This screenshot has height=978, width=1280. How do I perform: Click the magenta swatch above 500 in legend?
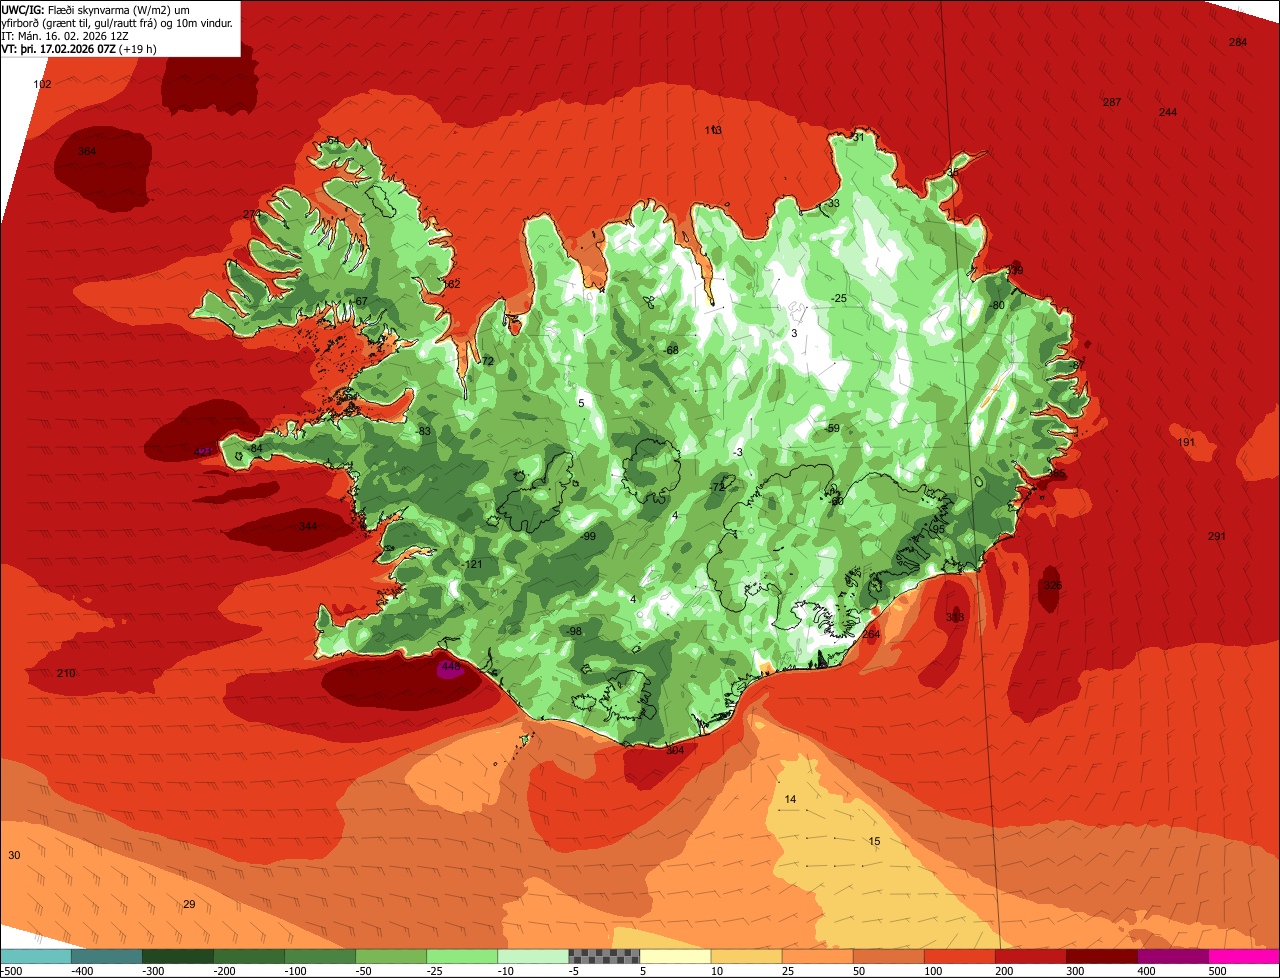point(1244,956)
